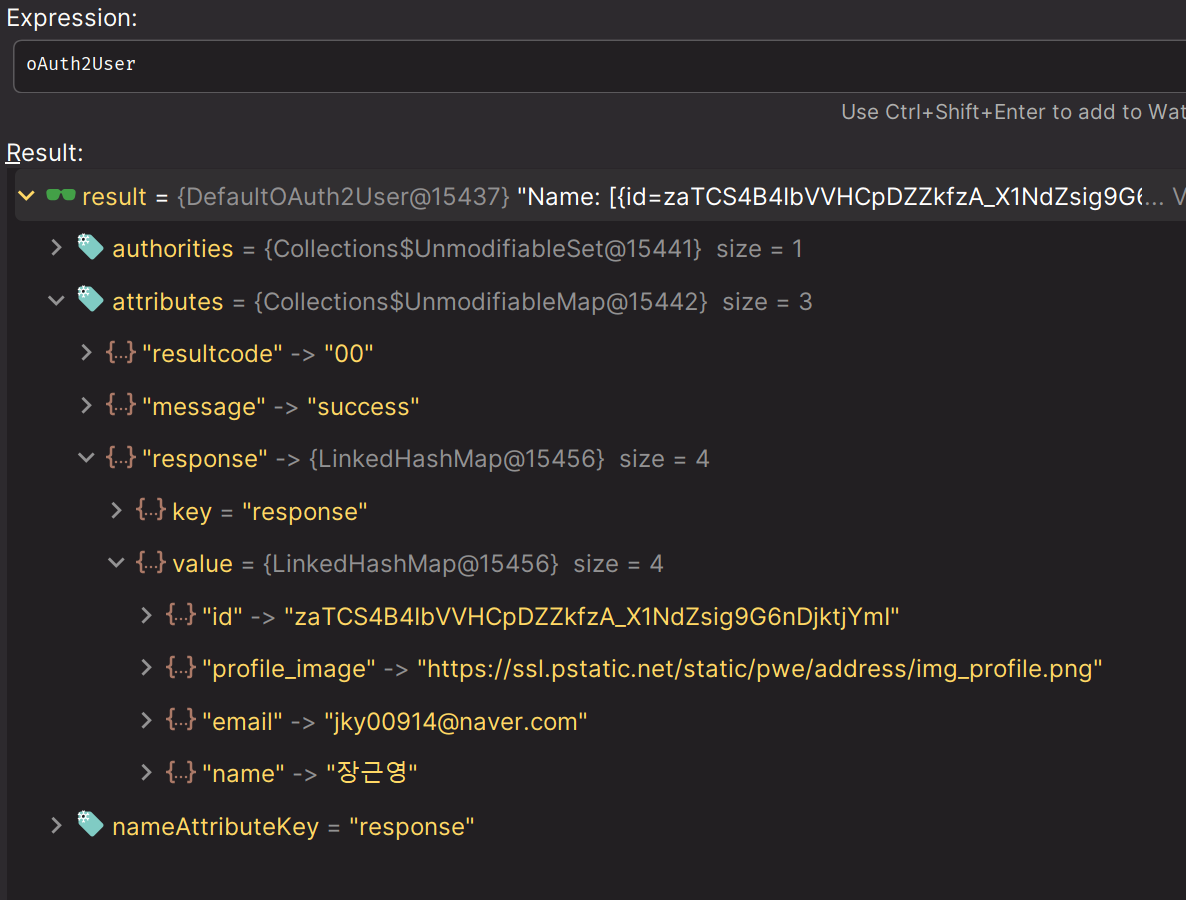Viewport: 1186px width, 900px height.
Task: Click the braces icon next to "message"
Action: tap(121, 406)
